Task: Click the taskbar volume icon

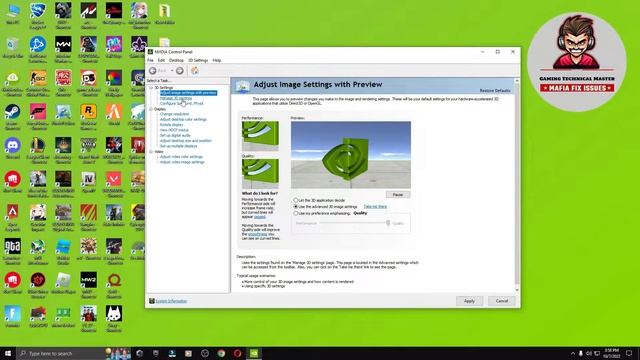Action: 589,353
